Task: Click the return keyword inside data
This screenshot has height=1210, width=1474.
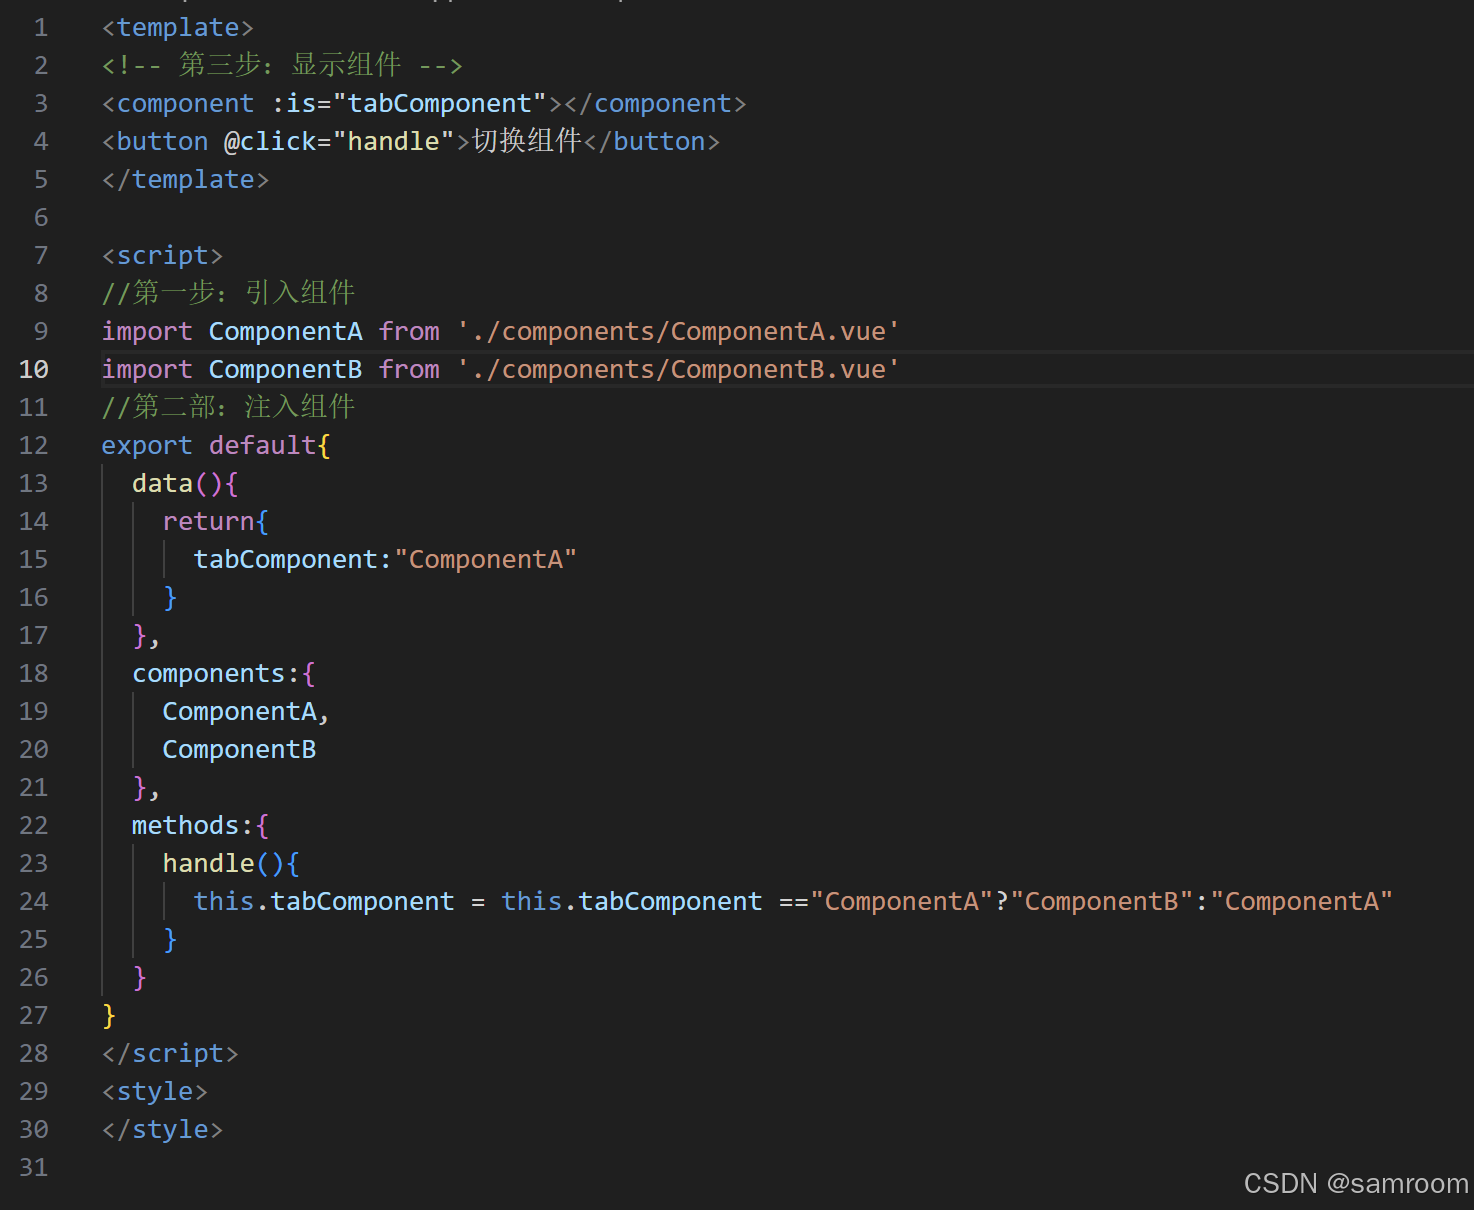Action: (208, 522)
